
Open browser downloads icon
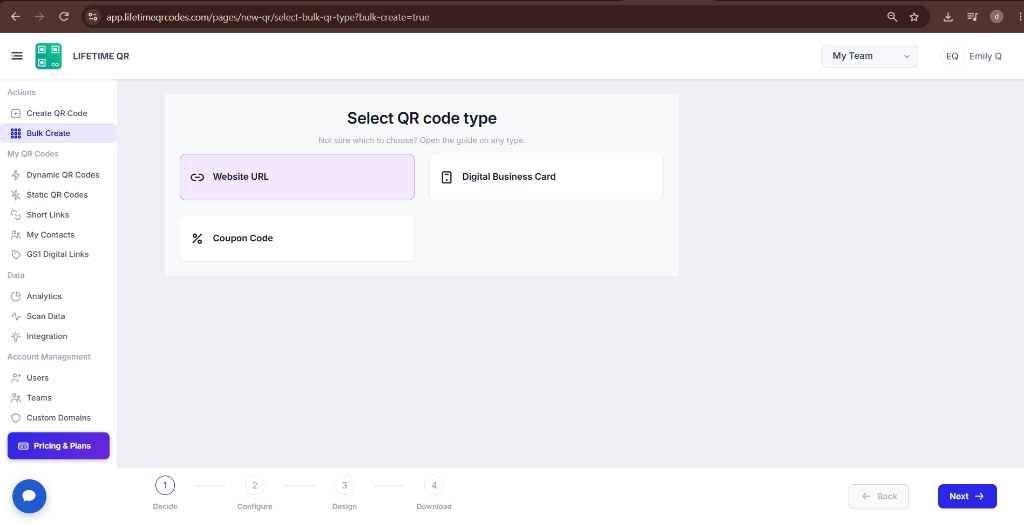click(948, 17)
